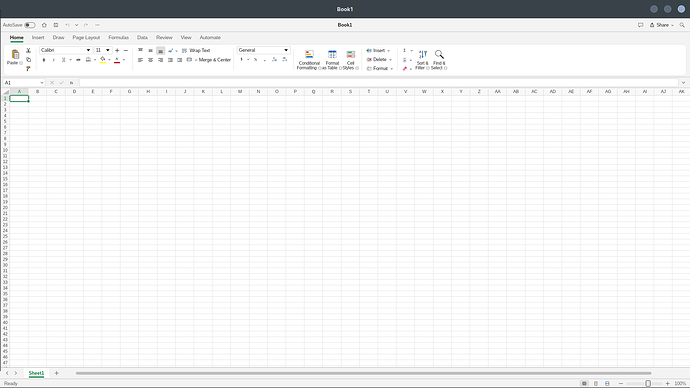Click Align Right icon
Viewport: 690px width, 388px height.
pyautogui.click(x=161, y=60)
